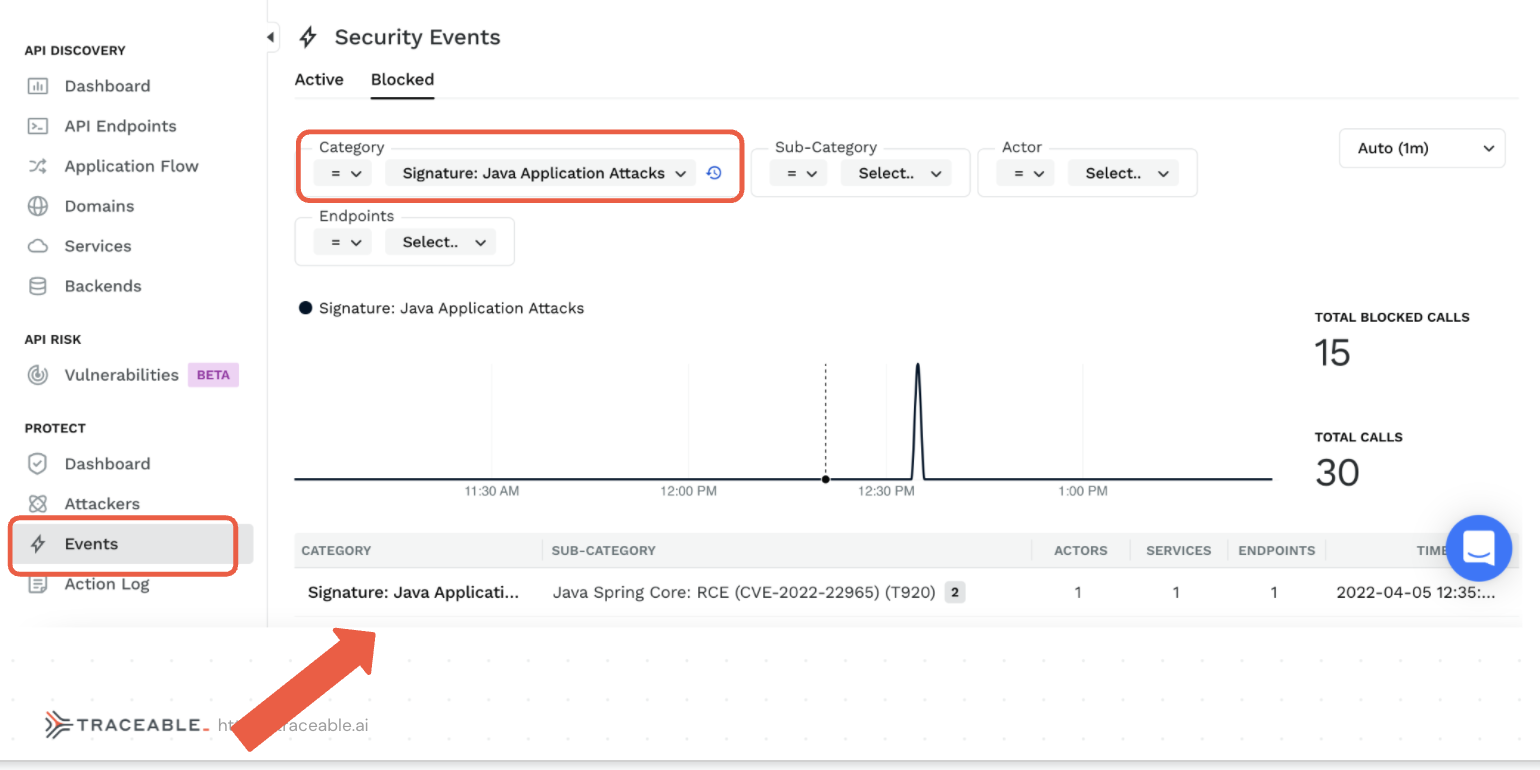The height and width of the screenshot is (770, 1540).
Task: Click the API Discovery Dashboard icon
Action: [x=37, y=86]
